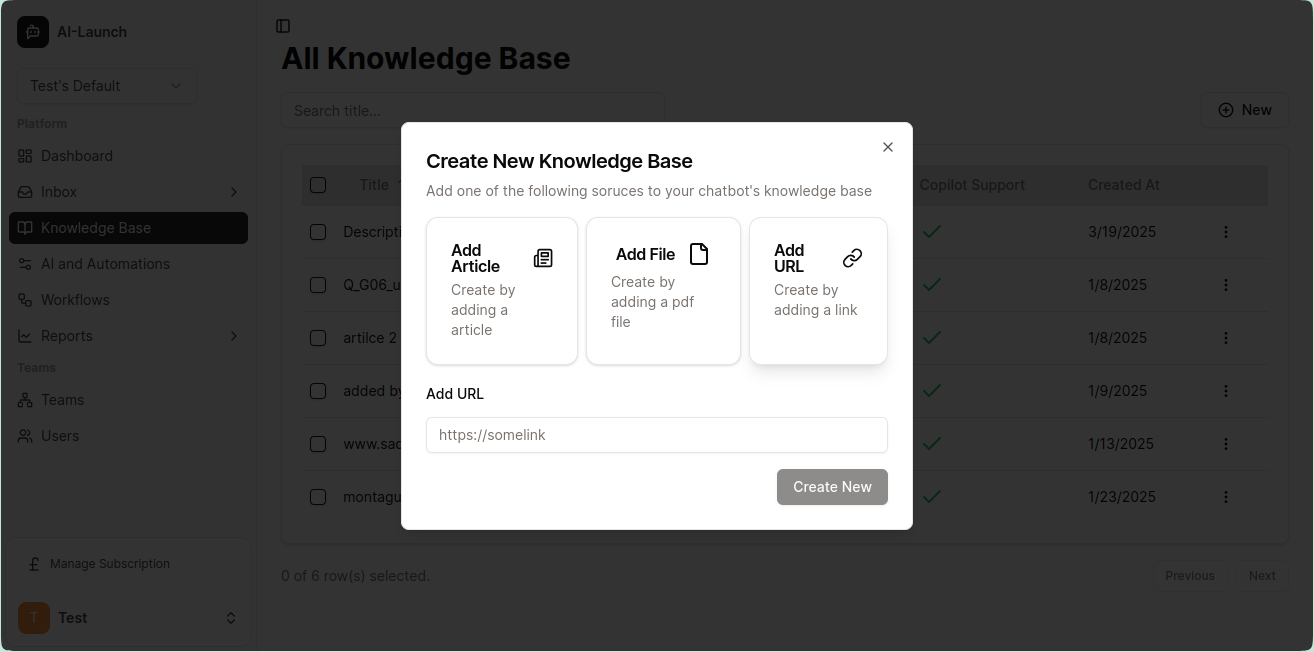Choose the Add Article card
Image resolution: width=1314 pixels, height=652 pixels.
502,291
